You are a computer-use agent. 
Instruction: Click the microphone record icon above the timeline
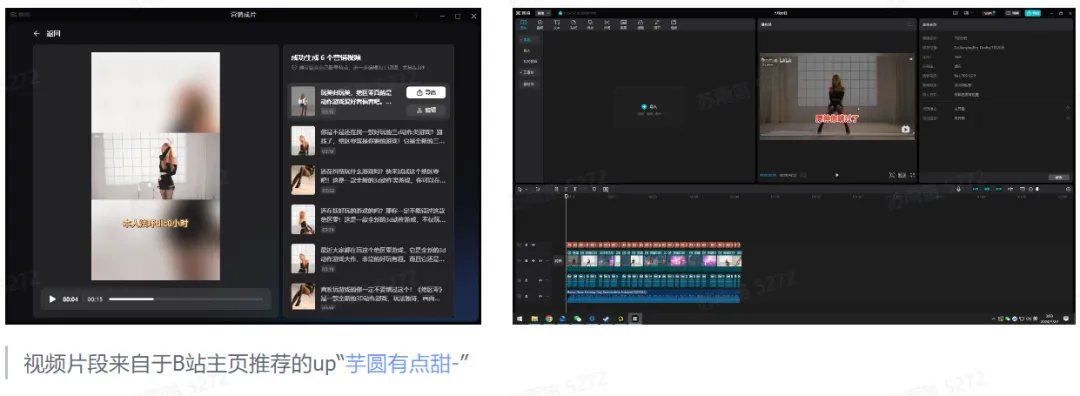pyautogui.click(x=958, y=189)
